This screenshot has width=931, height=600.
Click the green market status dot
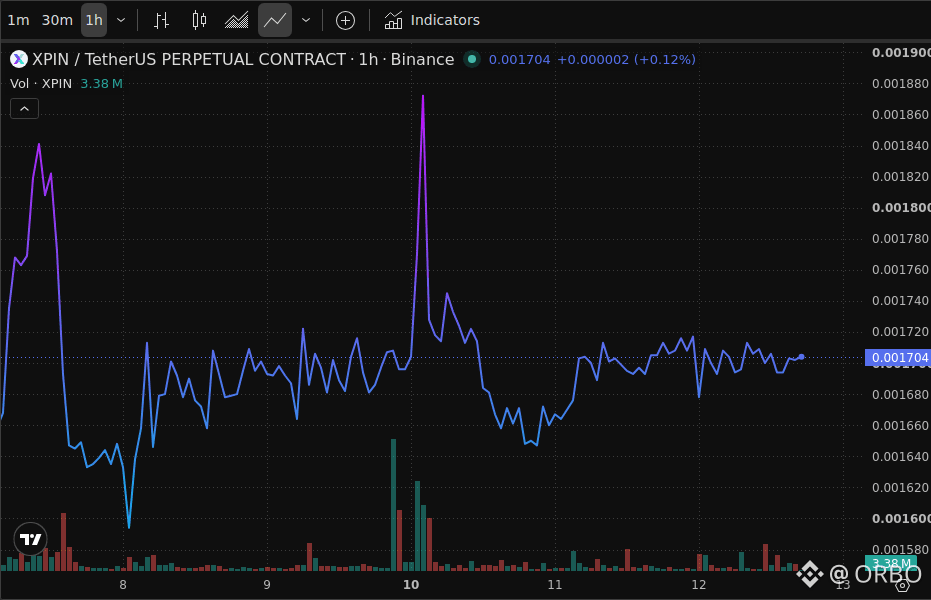tap(472, 59)
